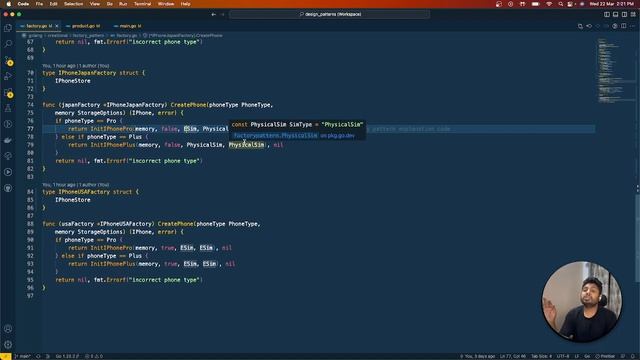Image resolution: width=640 pixels, height=360 pixels.
Task: Open the Wi-Fi status menu
Action: tap(549, 4)
